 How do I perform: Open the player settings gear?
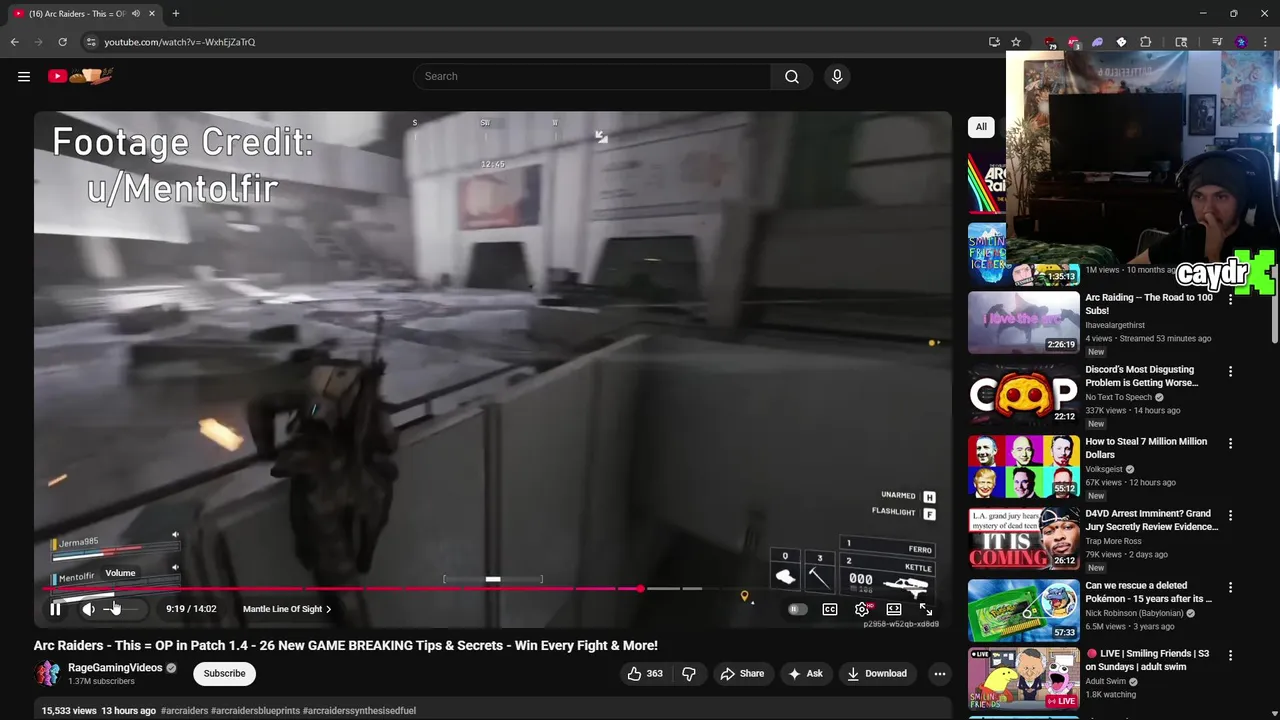[862, 609]
